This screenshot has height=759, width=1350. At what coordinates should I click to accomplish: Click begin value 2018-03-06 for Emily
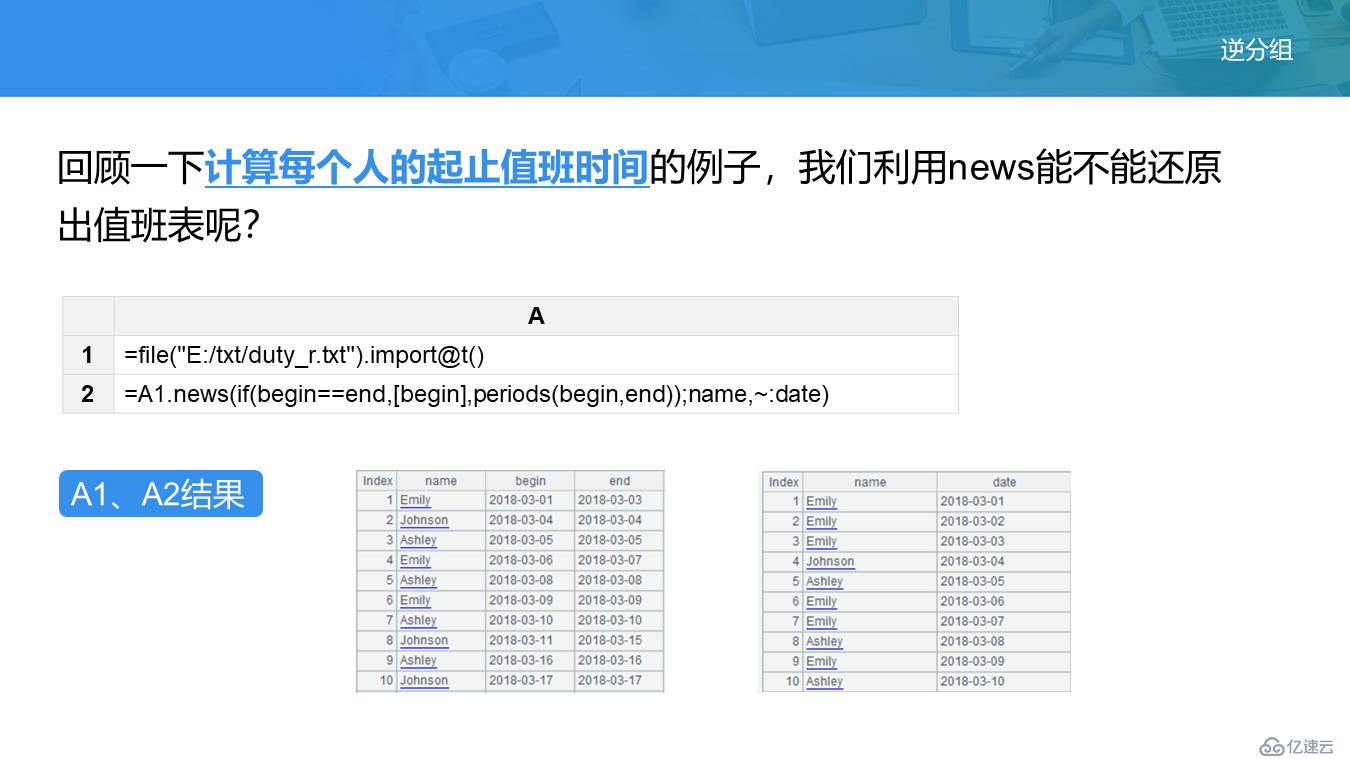click(x=521, y=560)
